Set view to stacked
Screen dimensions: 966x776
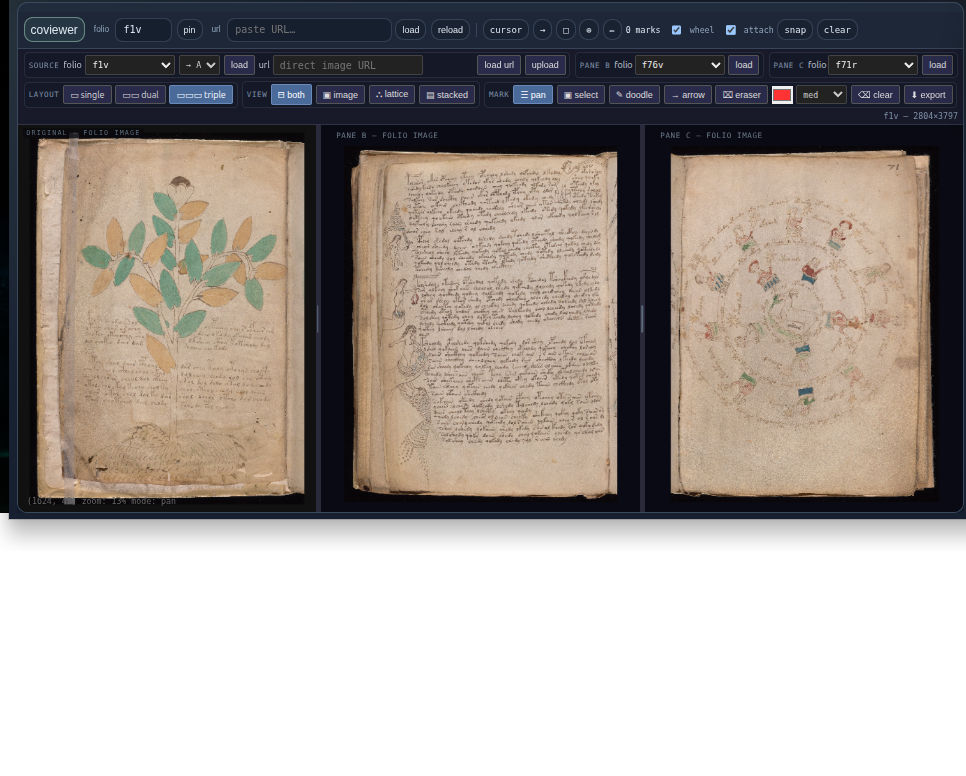[447, 95]
